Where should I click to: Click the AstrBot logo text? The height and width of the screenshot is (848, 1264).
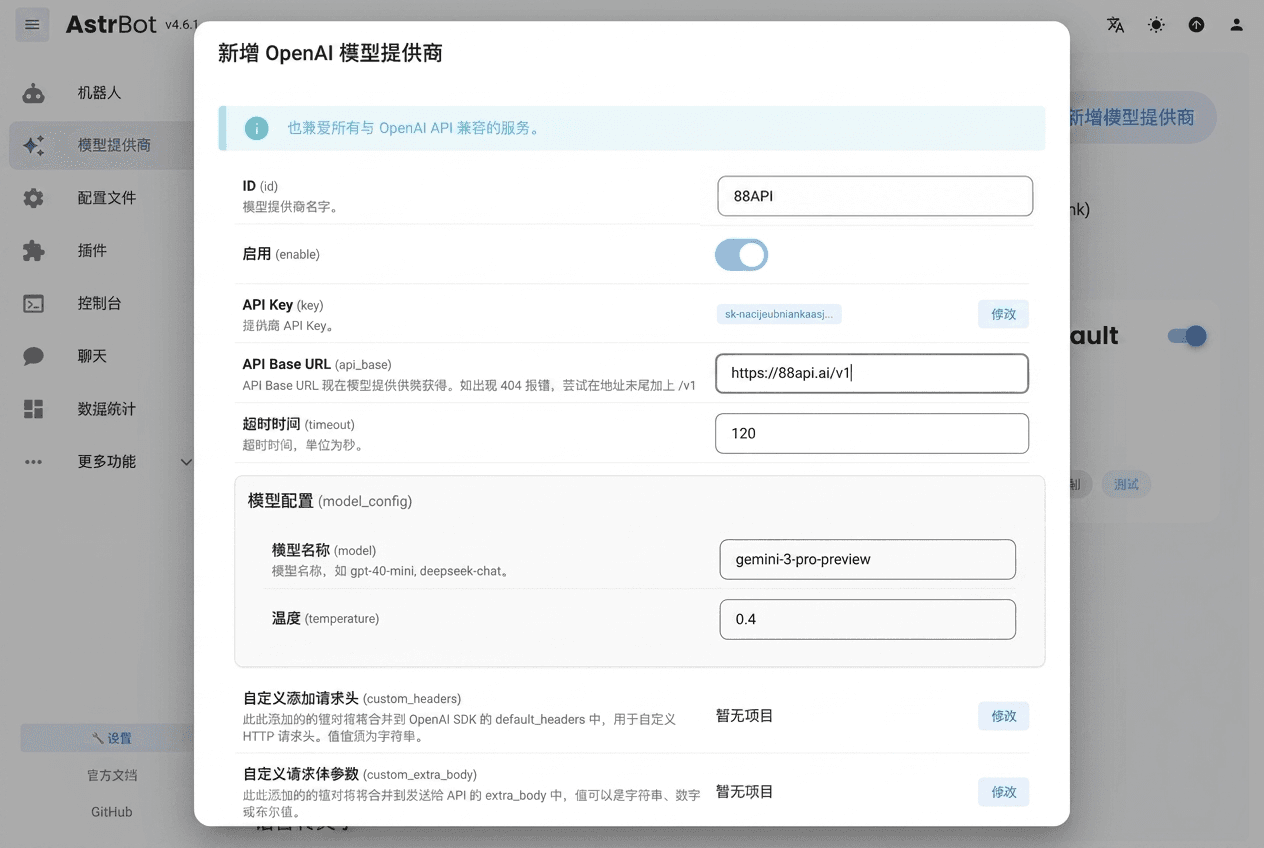coord(111,25)
